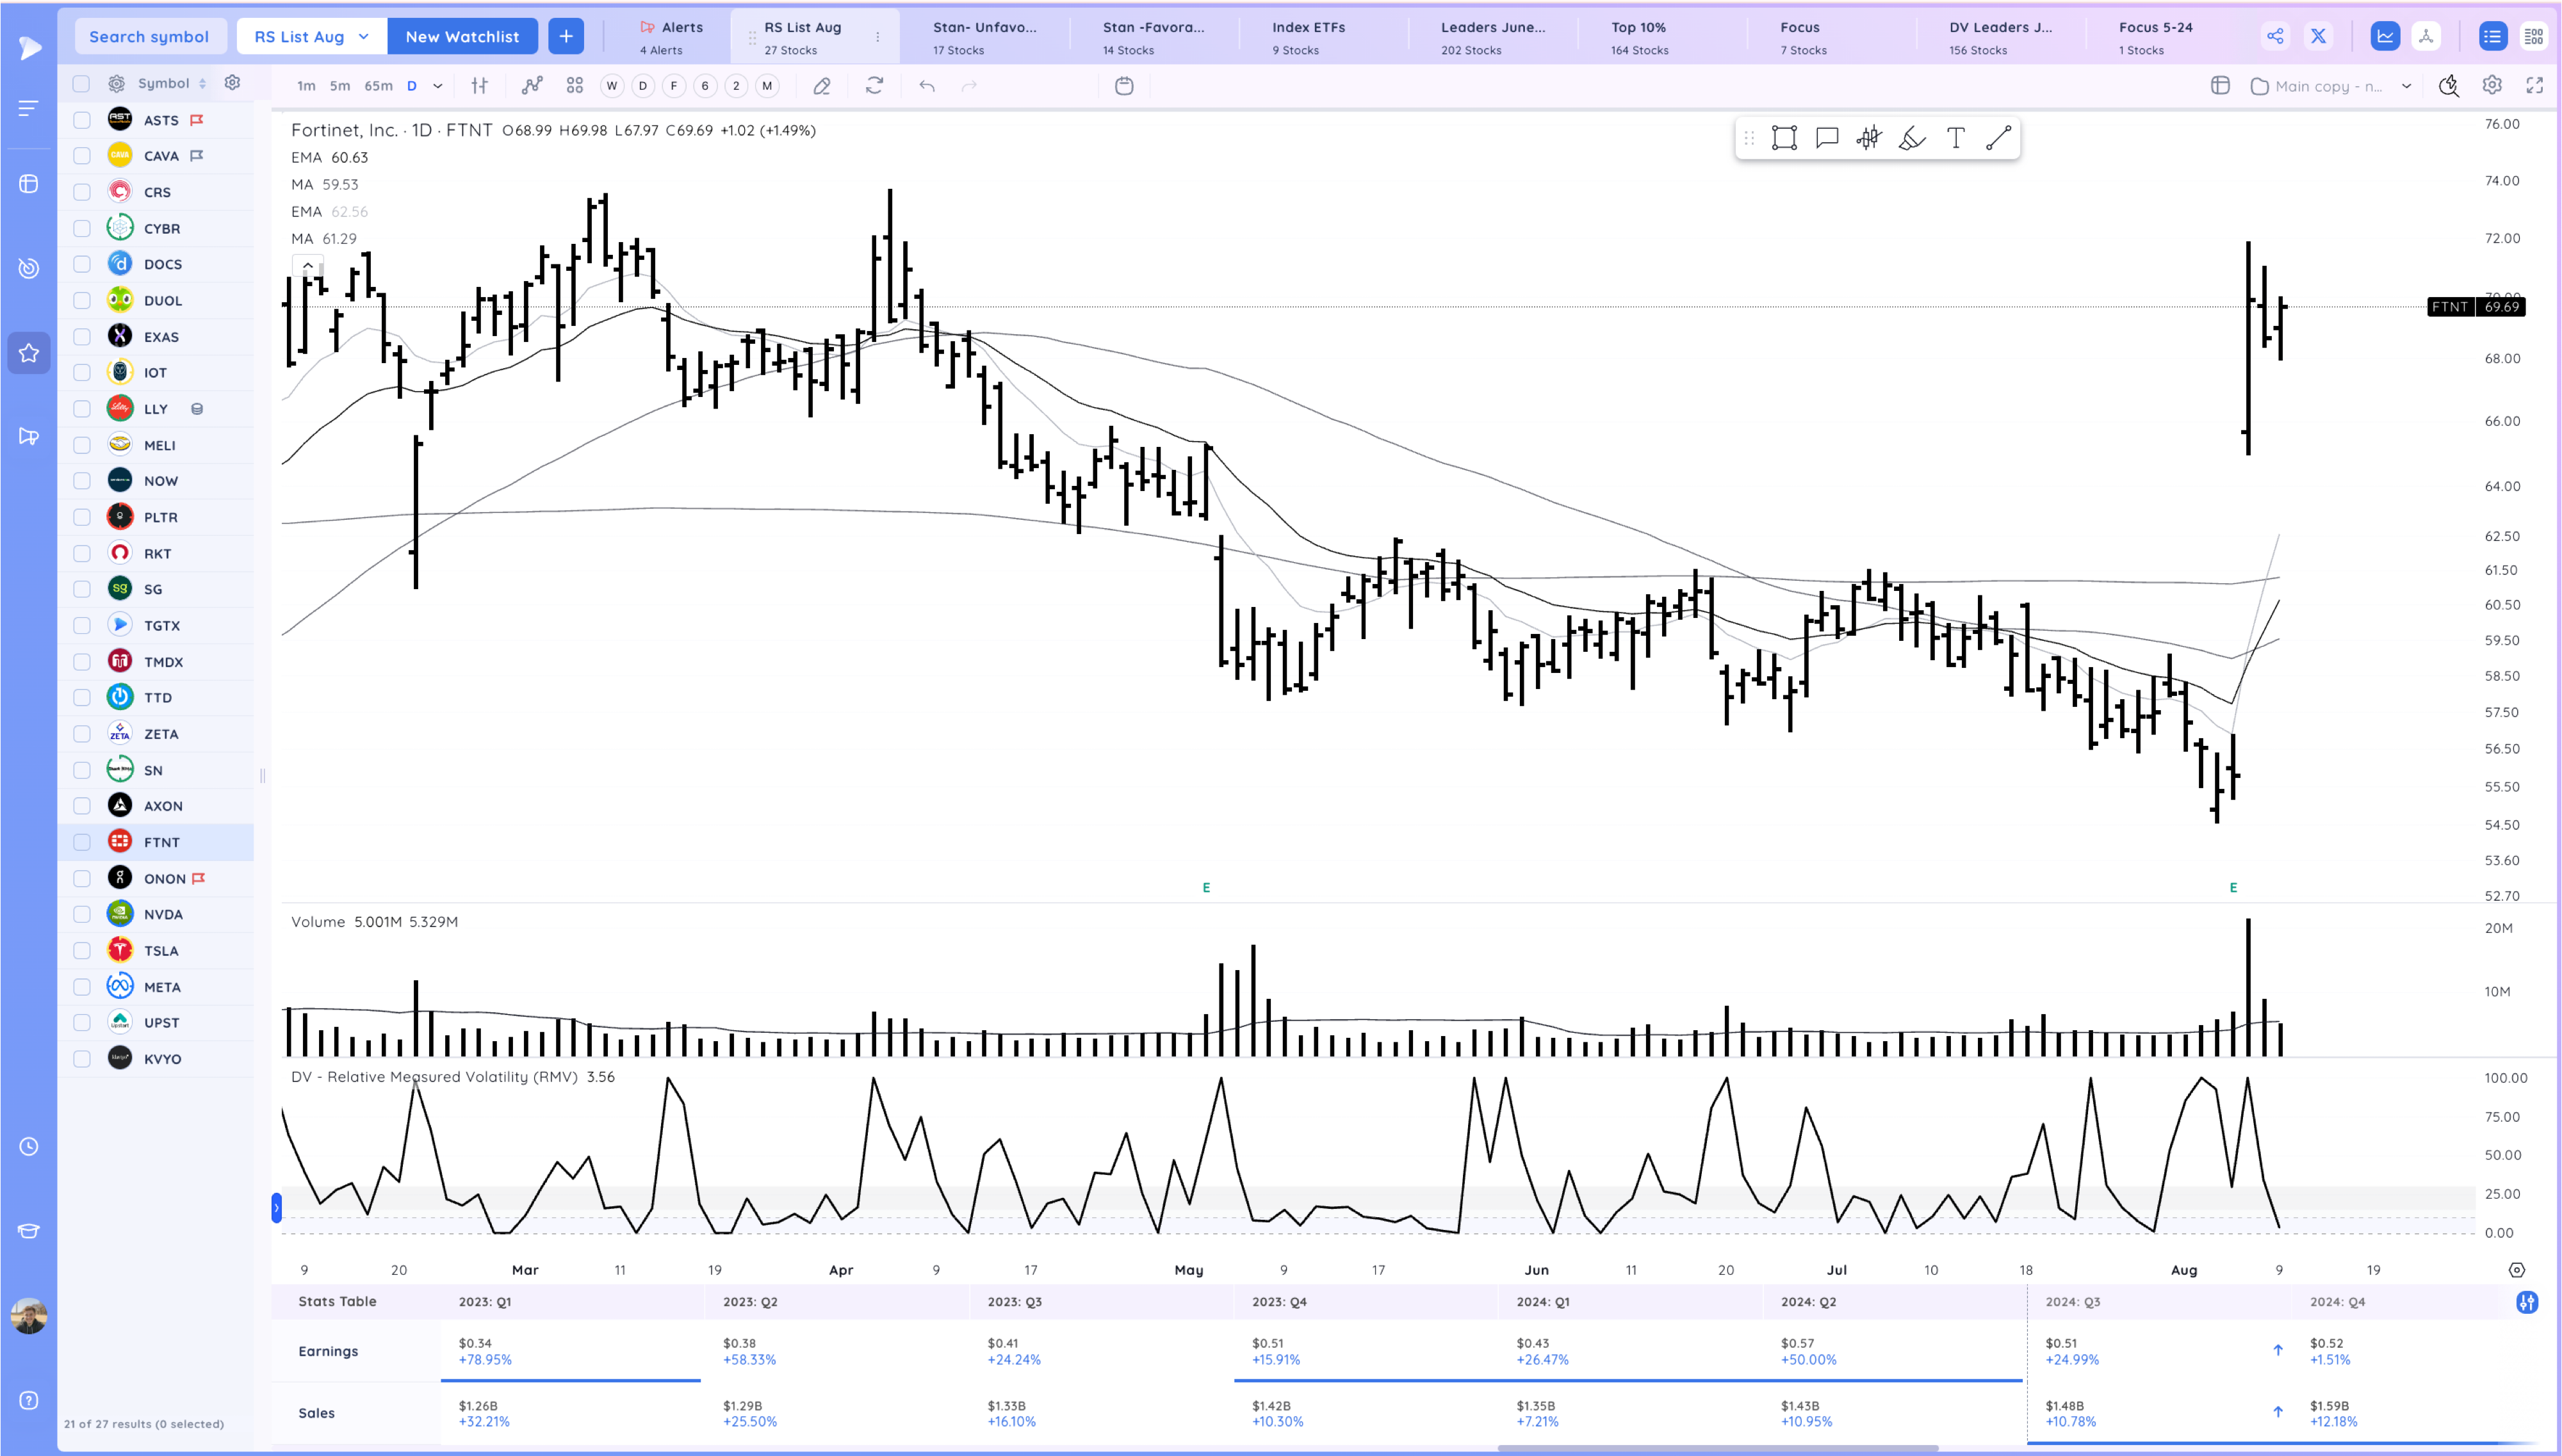Viewport: 2562px width, 1456px height.
Task: Check the NVDA watchlist checkbox
Action: click(82, 914)
